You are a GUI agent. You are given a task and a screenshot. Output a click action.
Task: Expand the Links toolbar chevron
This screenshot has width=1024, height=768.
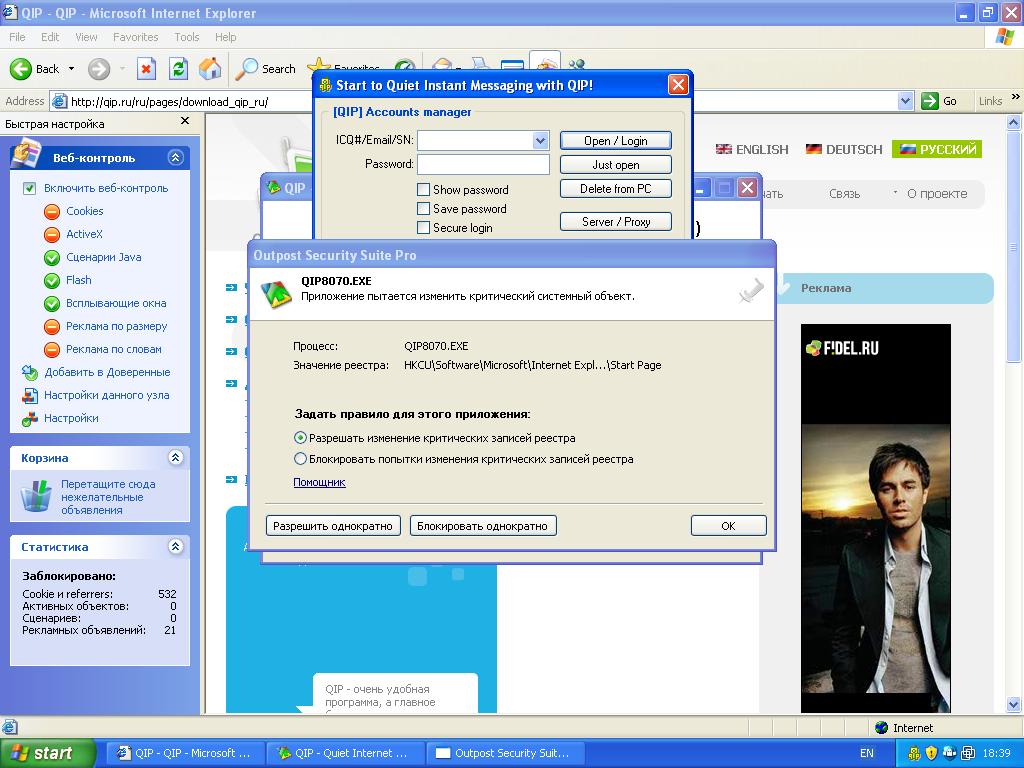point(1016,97)
